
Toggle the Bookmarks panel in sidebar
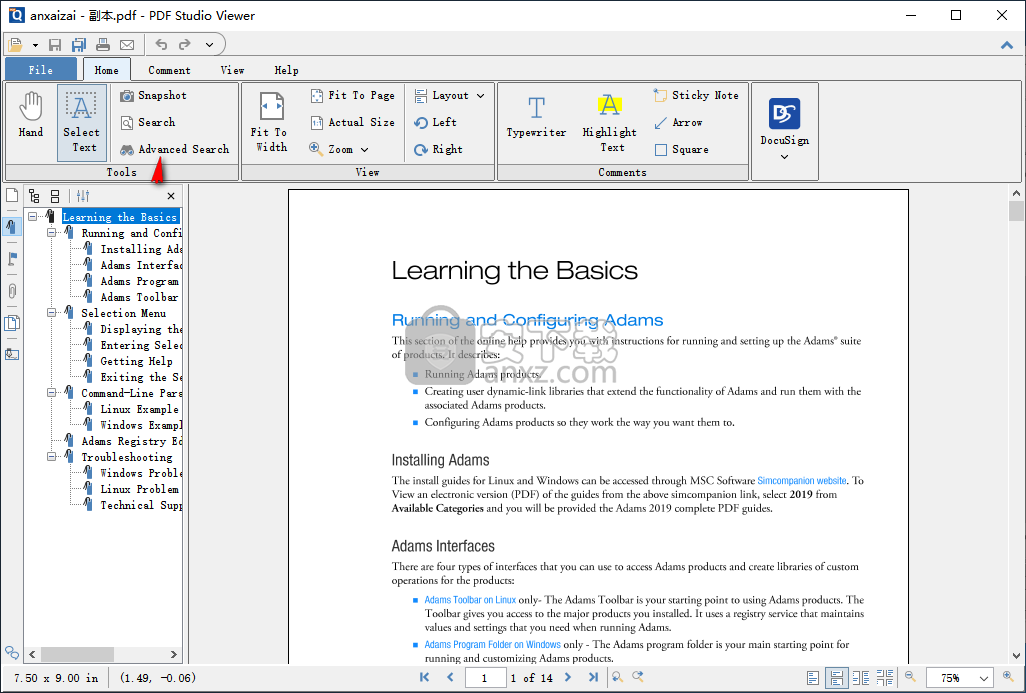click(x=12, y=227)
